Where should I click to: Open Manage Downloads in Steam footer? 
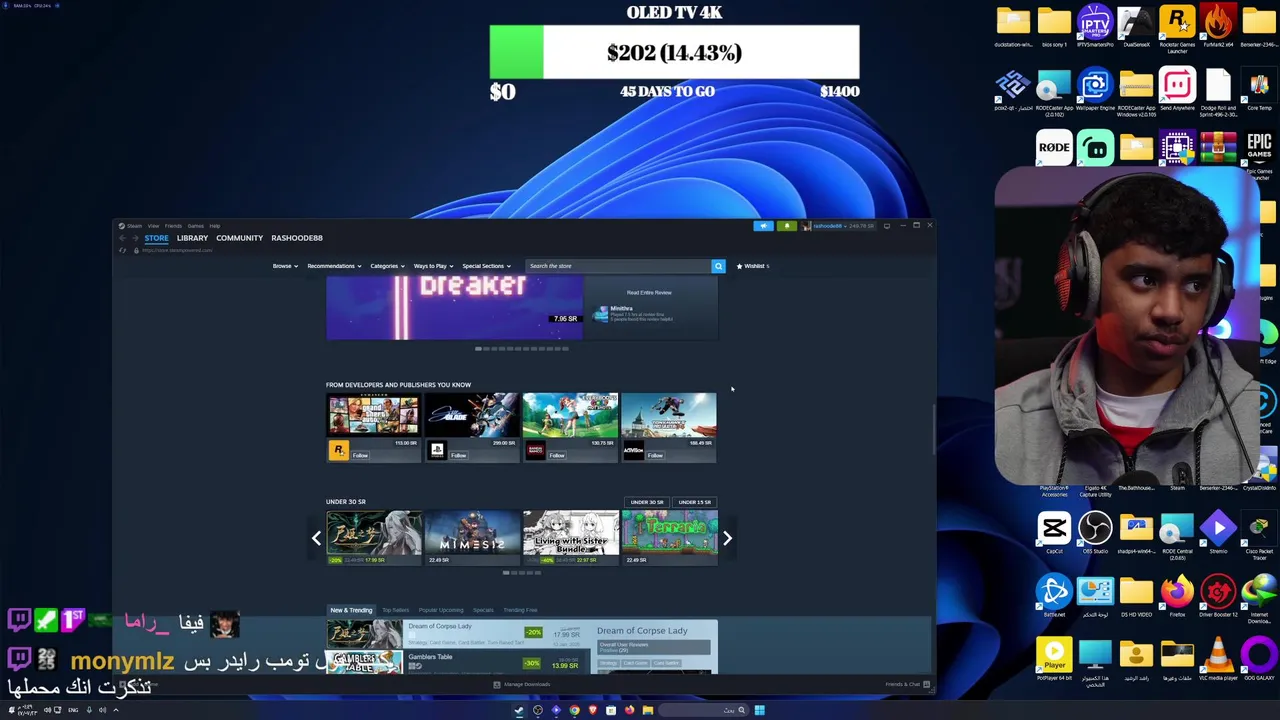522,684
